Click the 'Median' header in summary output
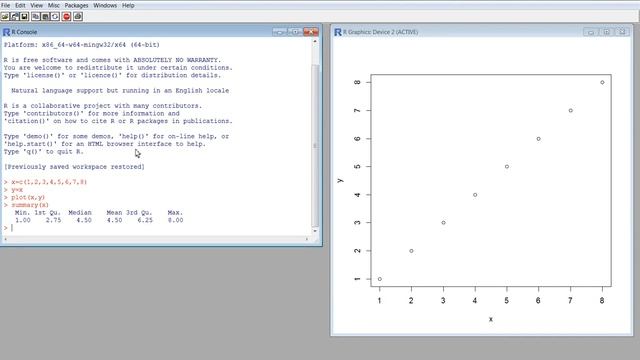This screenshot has height=360, width=640. pyautogui.click(x=80, y=213)
